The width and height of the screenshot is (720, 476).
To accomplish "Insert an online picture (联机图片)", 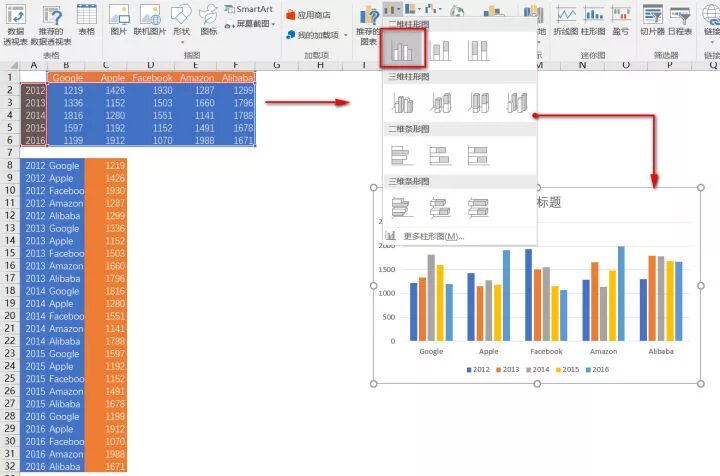I will 150,21.
